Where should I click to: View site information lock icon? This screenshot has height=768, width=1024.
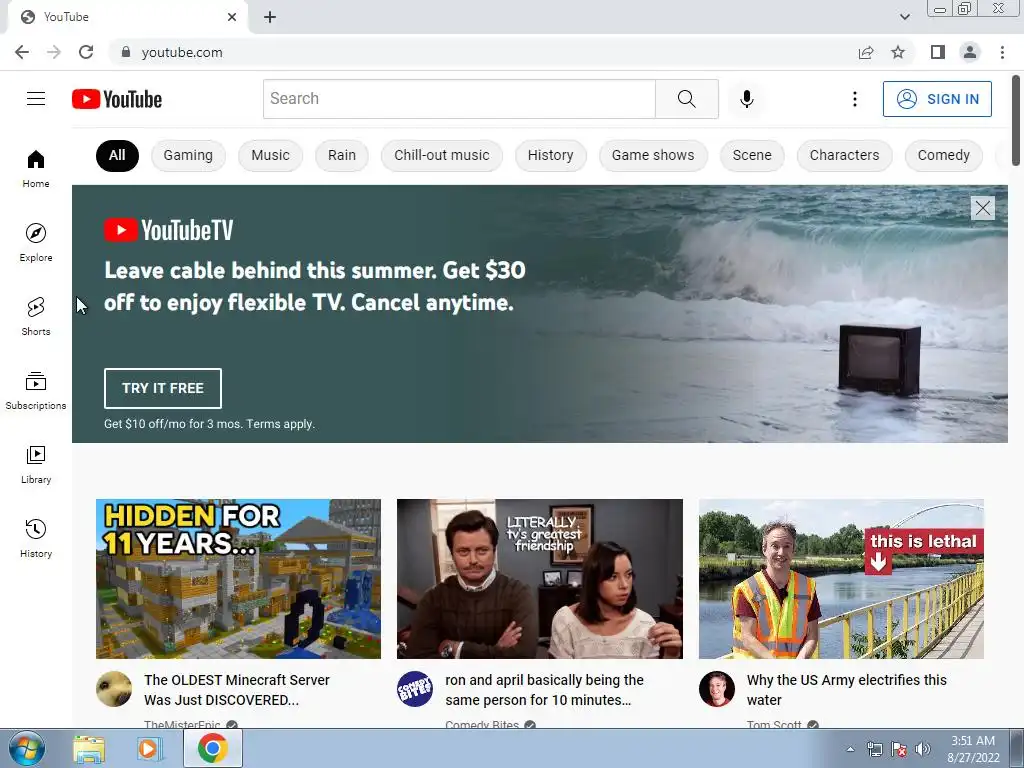click(126, 52)
